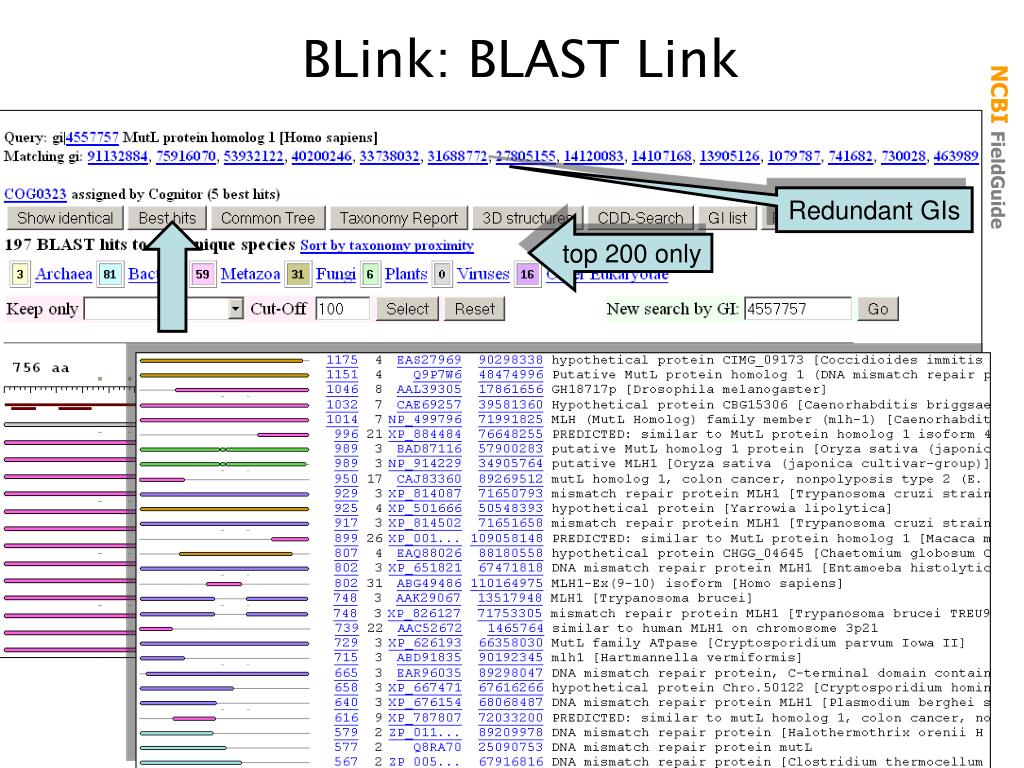
Task: Open accession ABD91835 link
Action: [429, 658]
